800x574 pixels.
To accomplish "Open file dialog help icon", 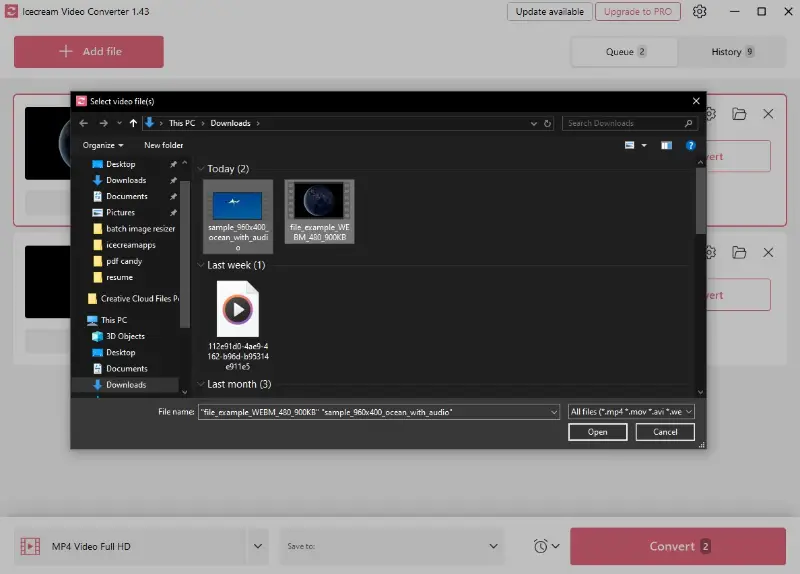I will click(x=690, y=145).
